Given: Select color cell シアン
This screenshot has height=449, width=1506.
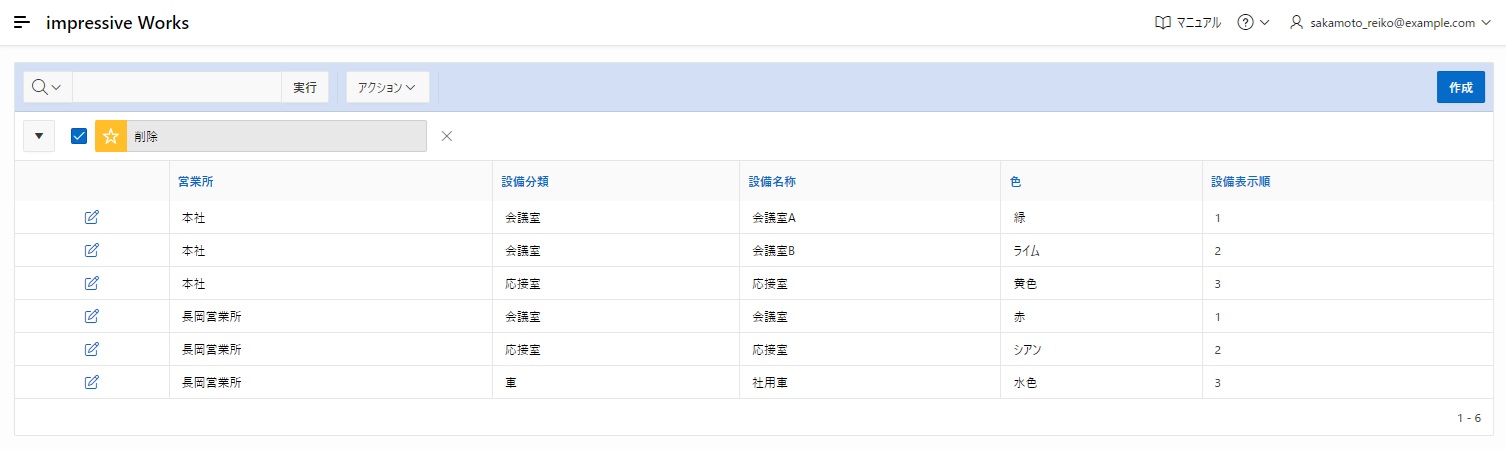Looking at the screenshot, I should 1101,349.
